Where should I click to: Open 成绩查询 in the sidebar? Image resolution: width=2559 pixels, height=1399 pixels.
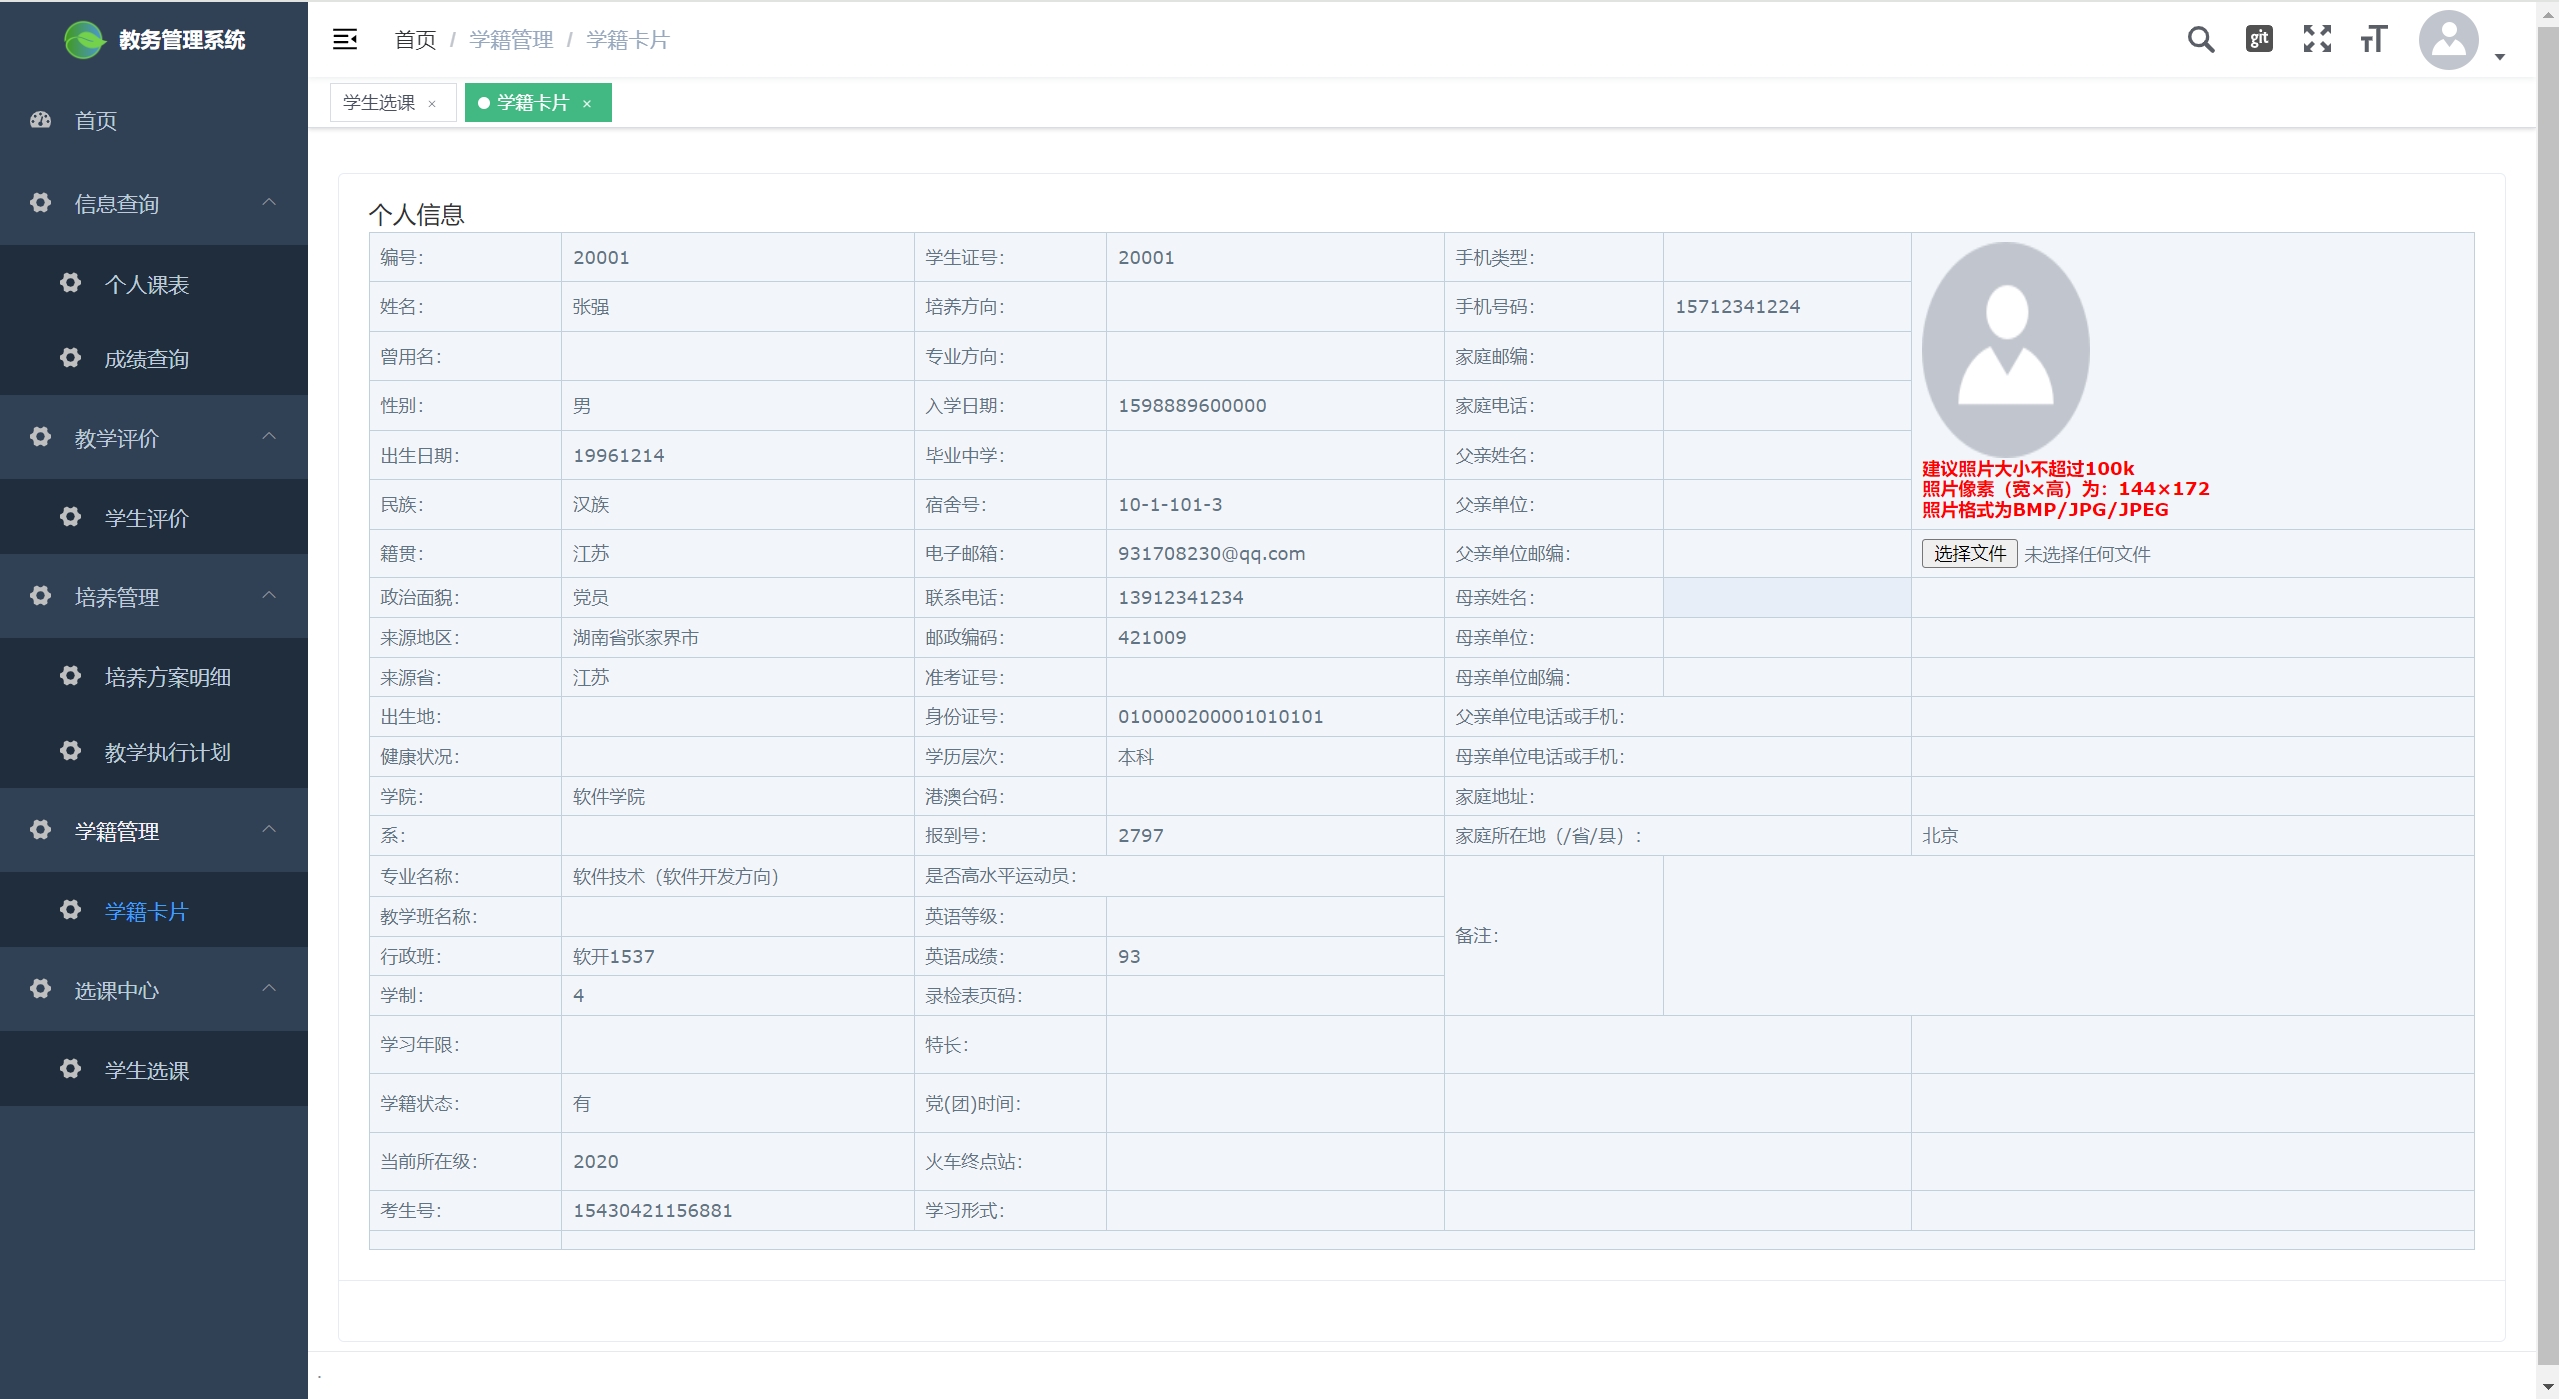[x=147, y=359]
